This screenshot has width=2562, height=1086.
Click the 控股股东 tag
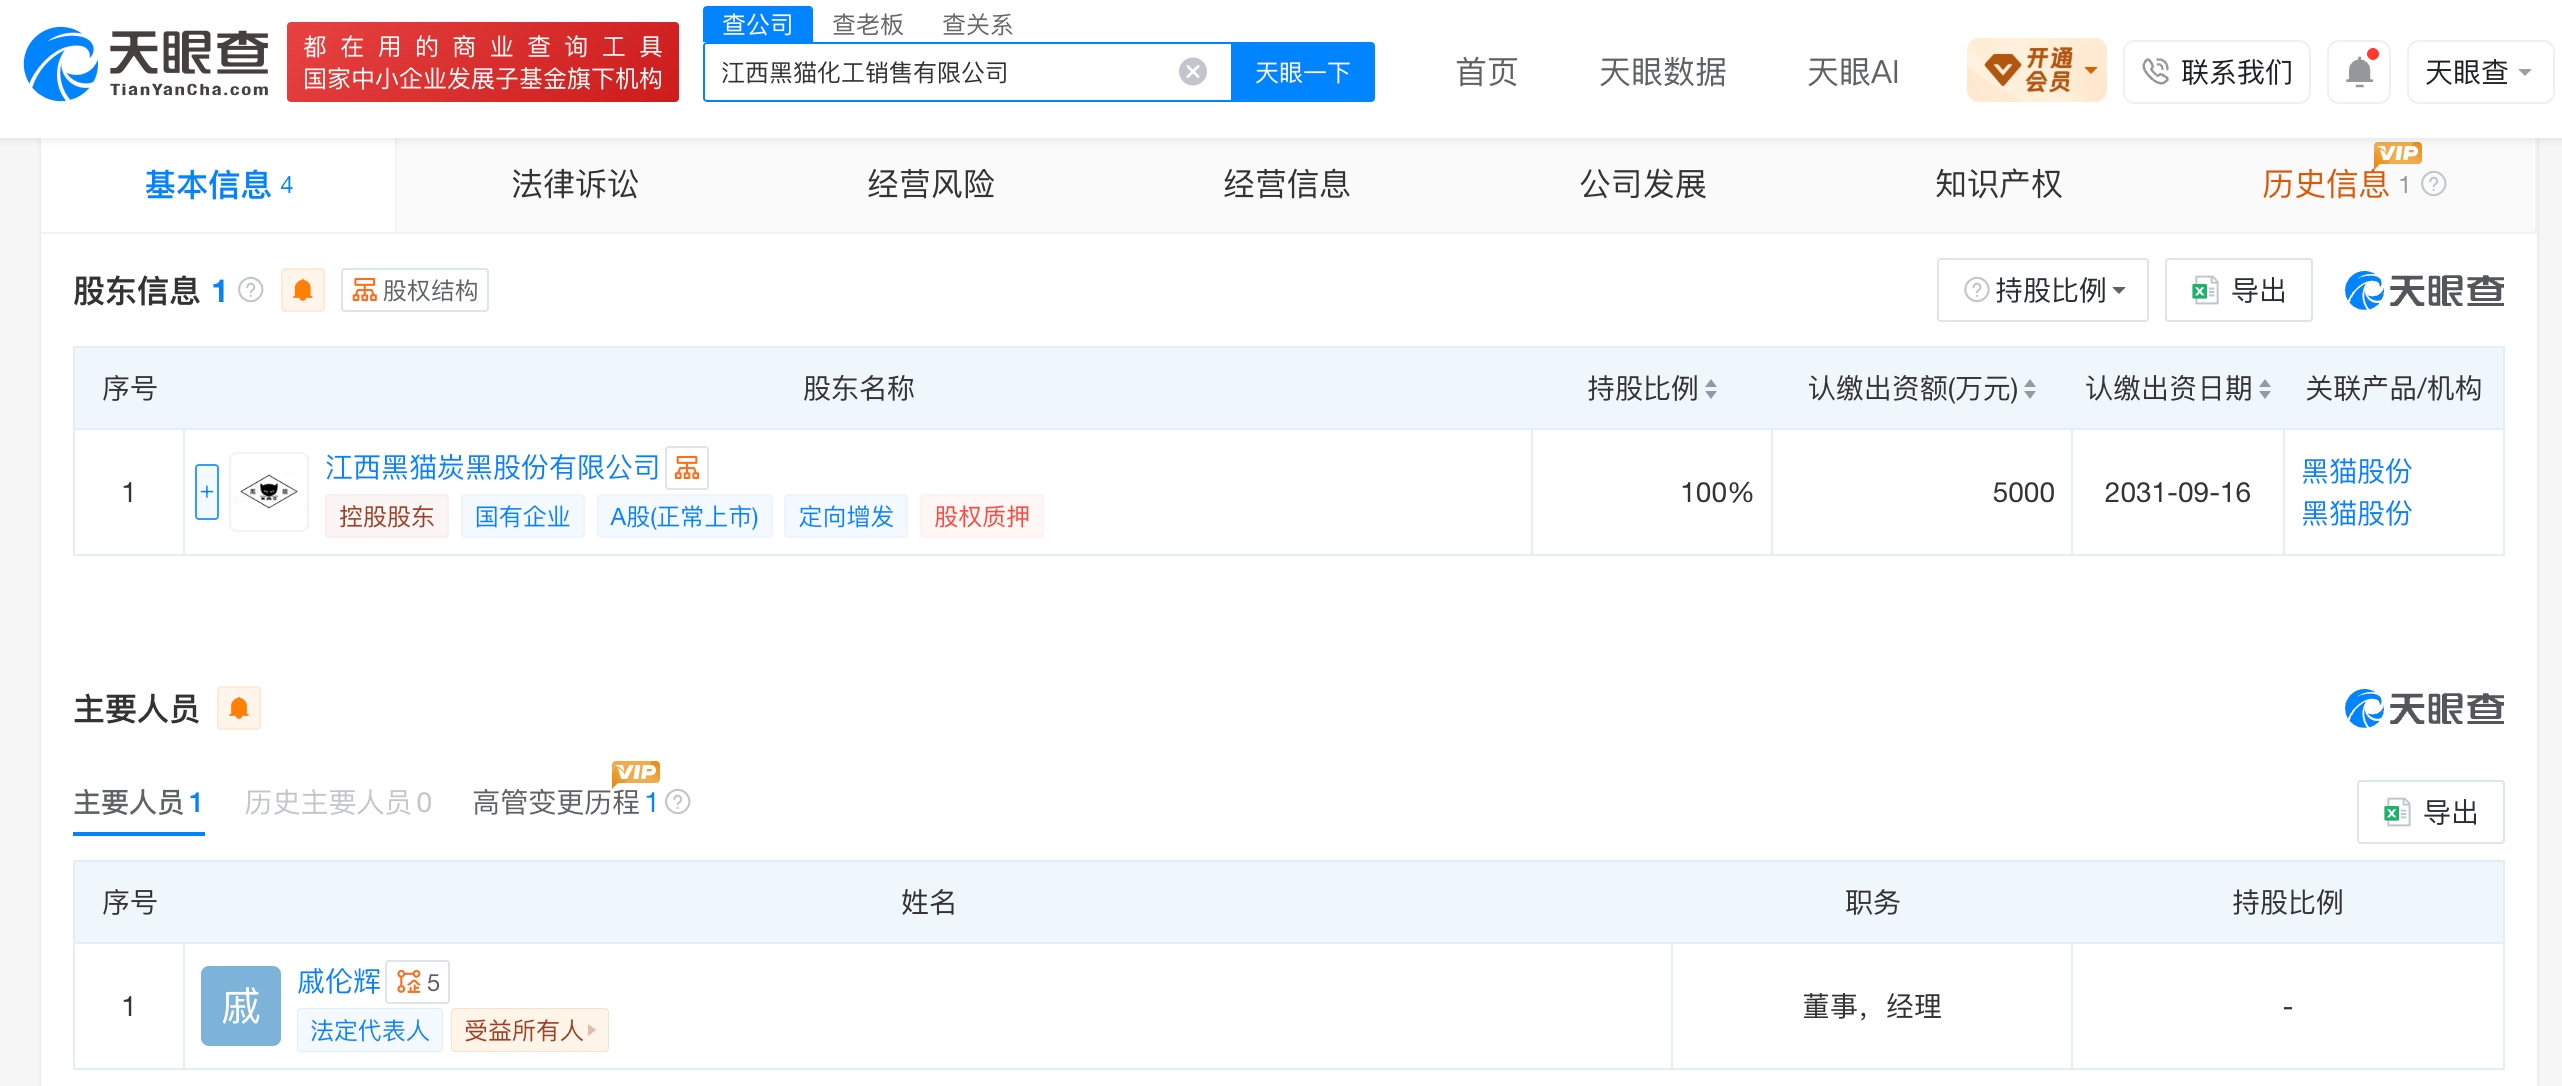pos(387,516)
